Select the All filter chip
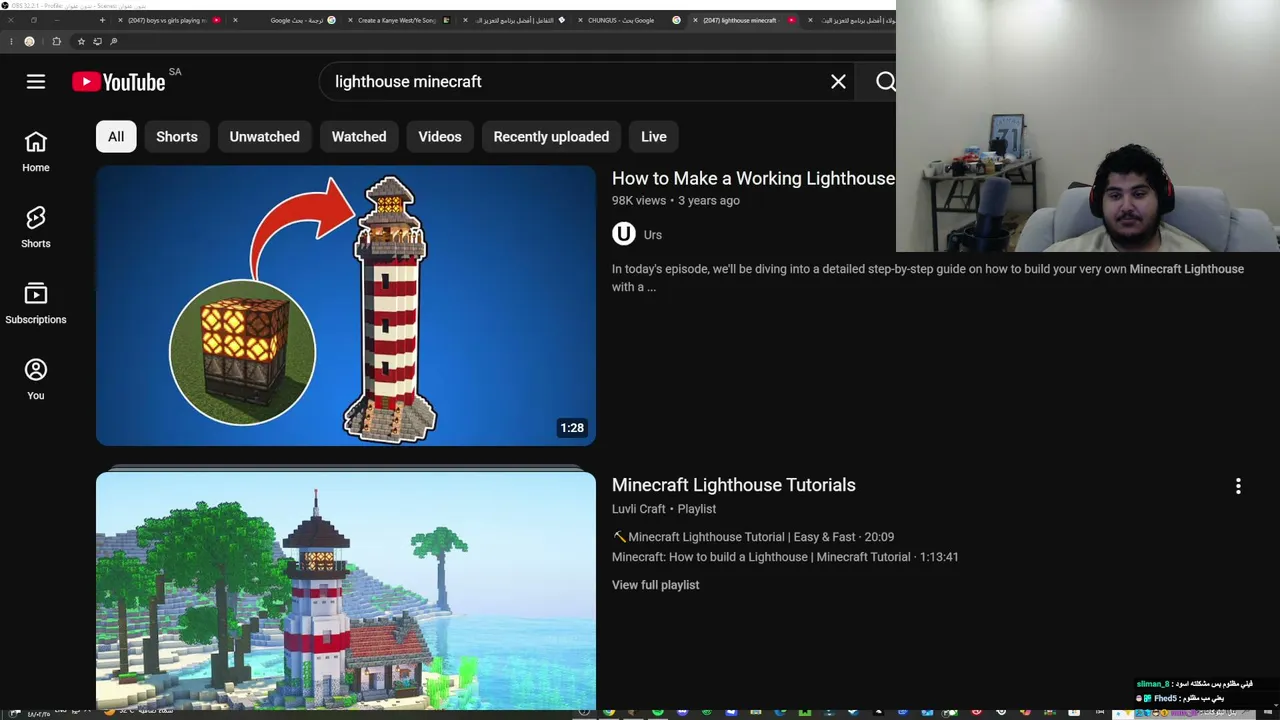The width and height of the screenshot is (1280, 720). click(x=116, y=137)
